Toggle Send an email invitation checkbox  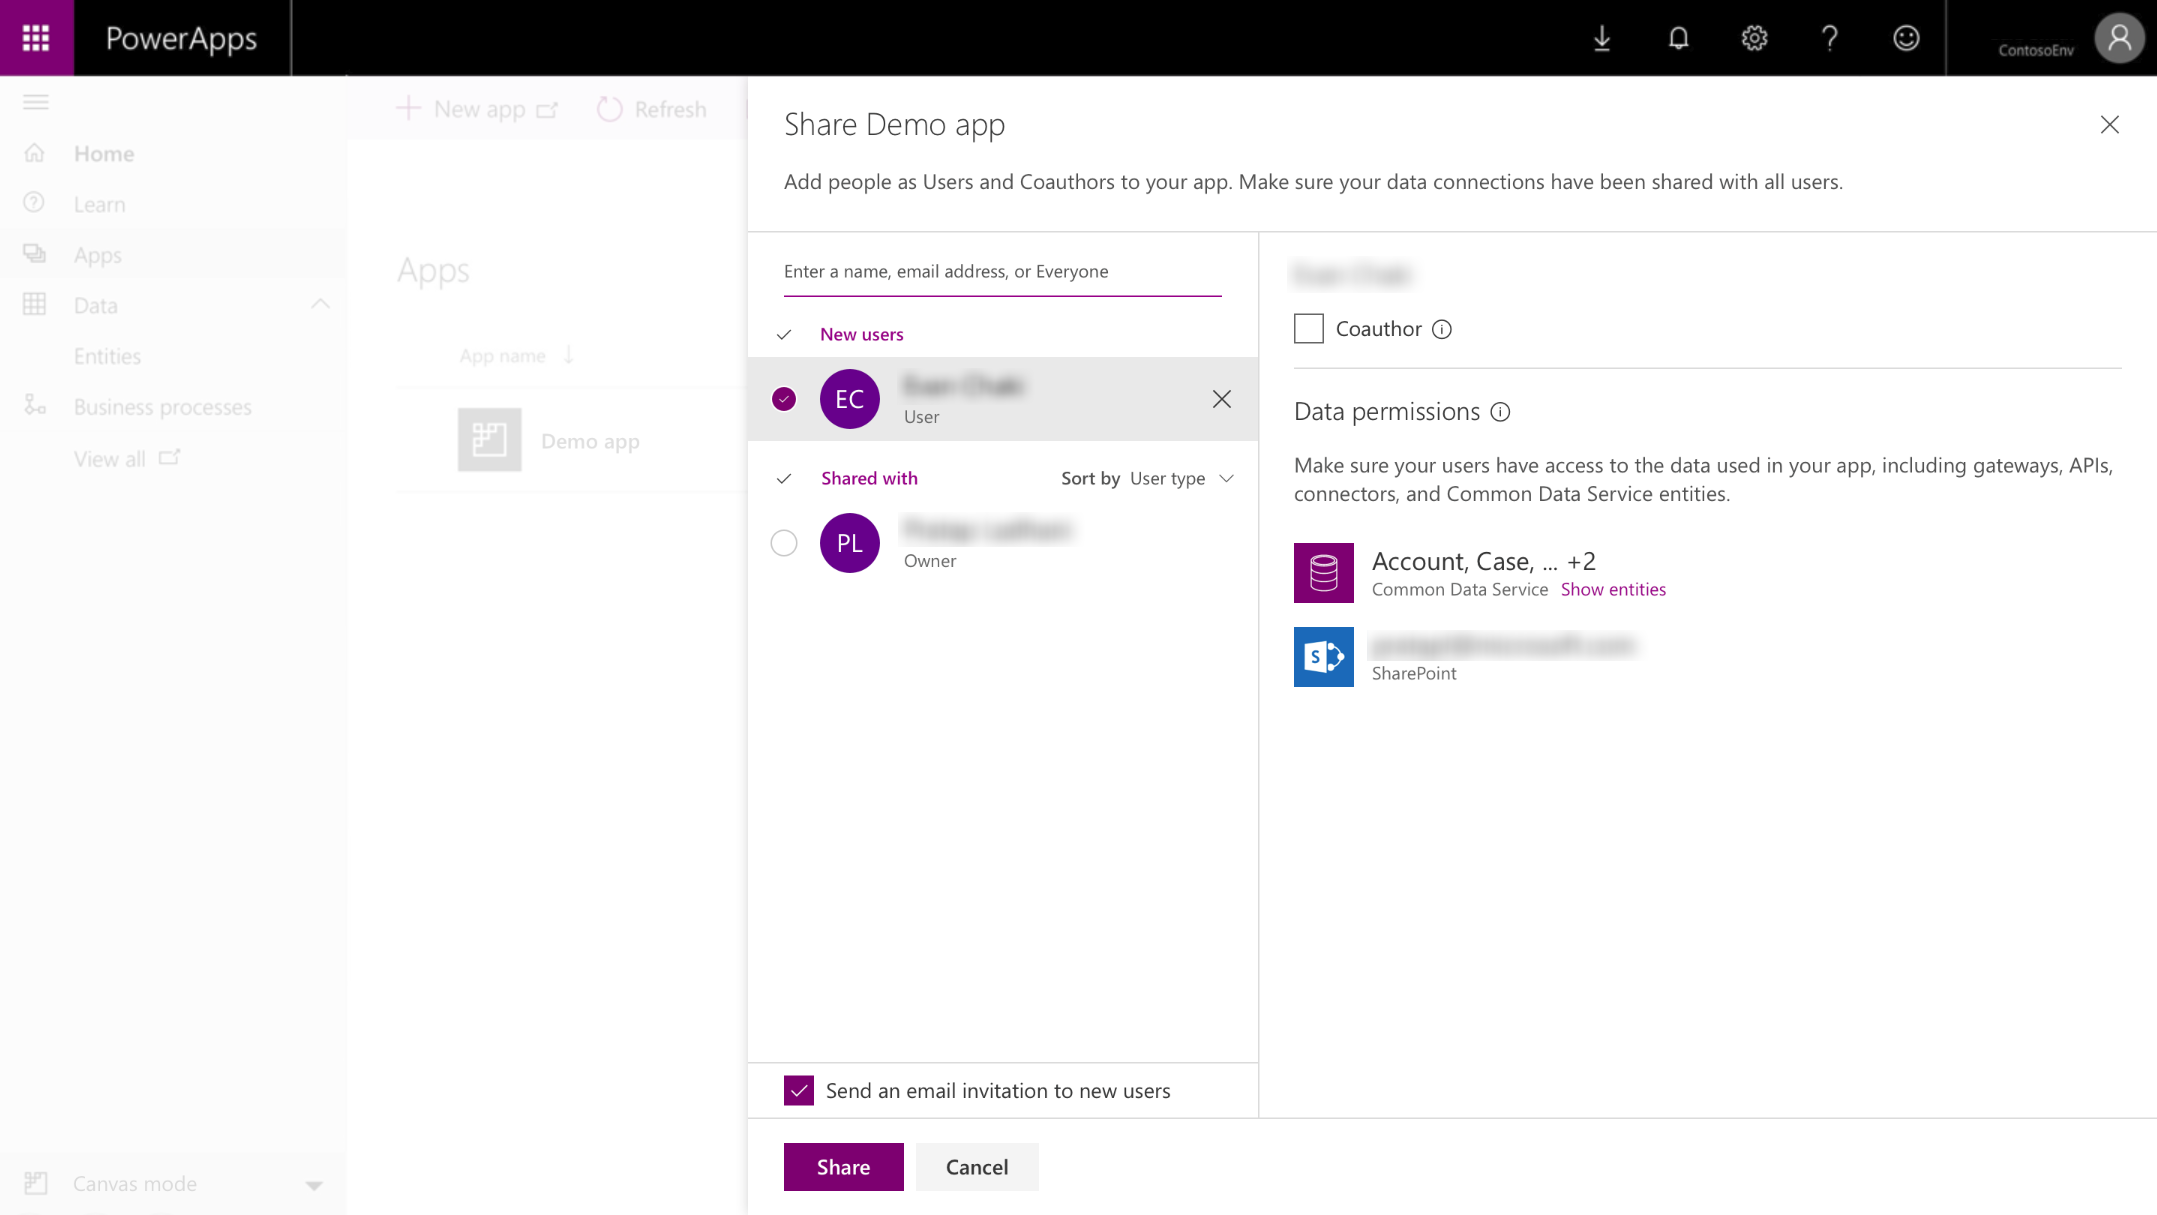799,1089
